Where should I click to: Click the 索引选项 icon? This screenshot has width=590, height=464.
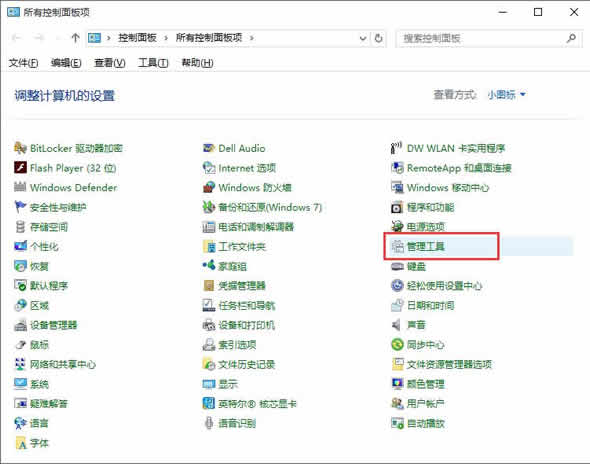point(209,344)
